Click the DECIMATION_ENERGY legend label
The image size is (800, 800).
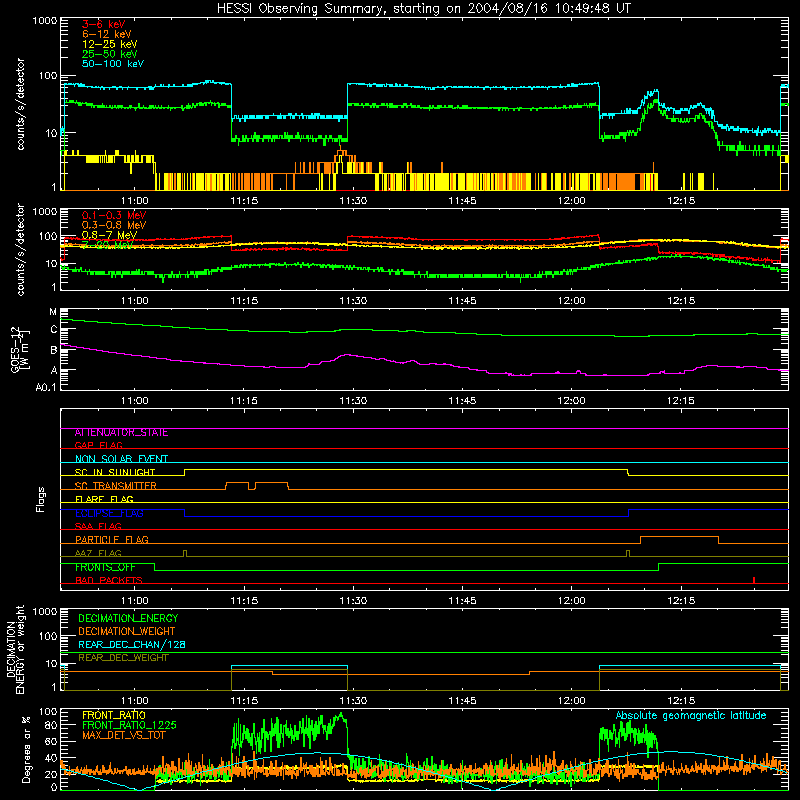[128, 618]
